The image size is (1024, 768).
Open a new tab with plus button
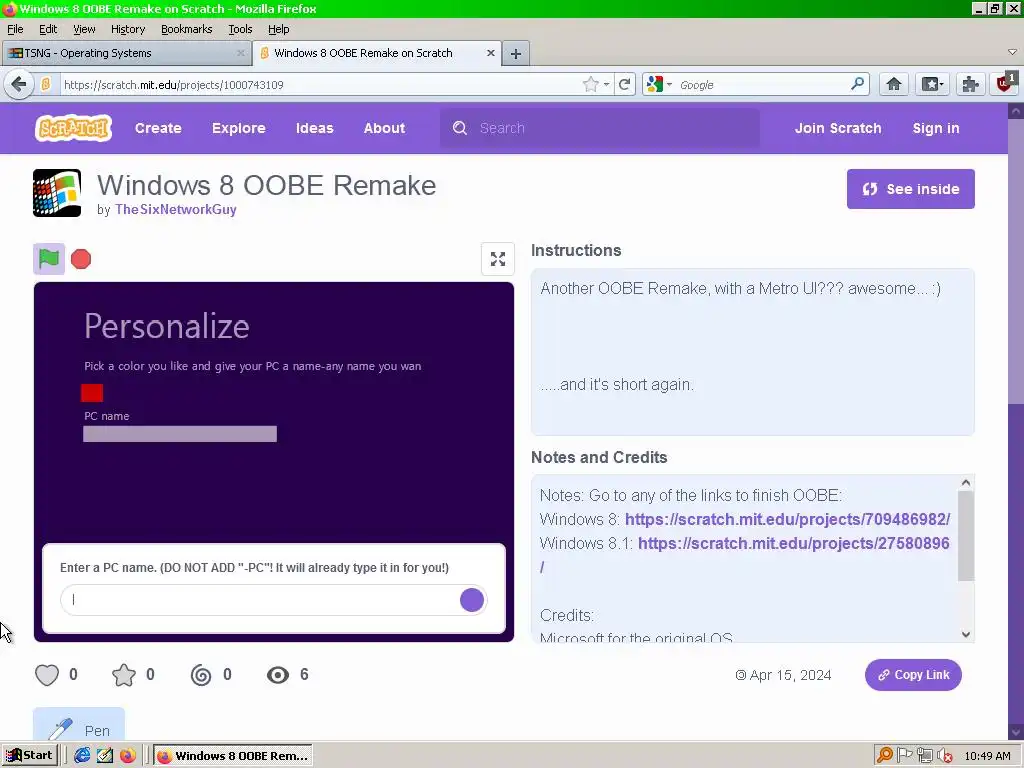pyautogui.click(x=515, y=54)
